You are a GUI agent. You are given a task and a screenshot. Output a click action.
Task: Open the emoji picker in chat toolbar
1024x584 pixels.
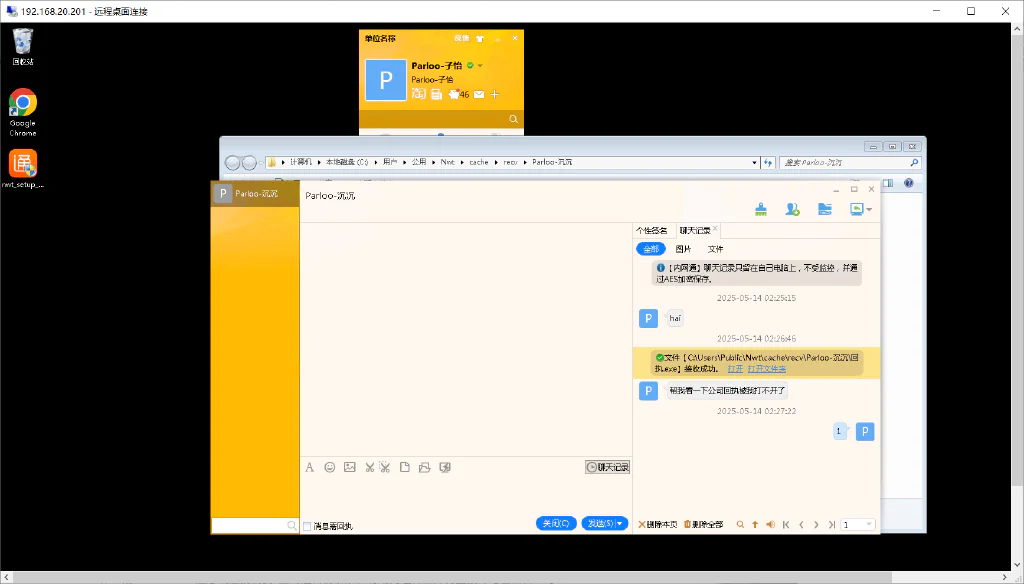tap(330, 467)
